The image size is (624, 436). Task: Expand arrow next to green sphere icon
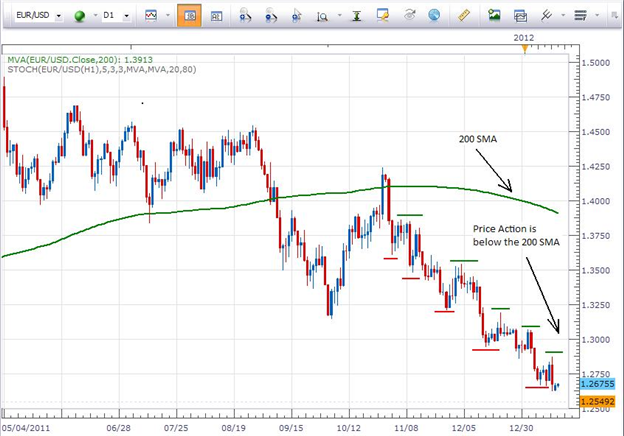tap(96, 16)
